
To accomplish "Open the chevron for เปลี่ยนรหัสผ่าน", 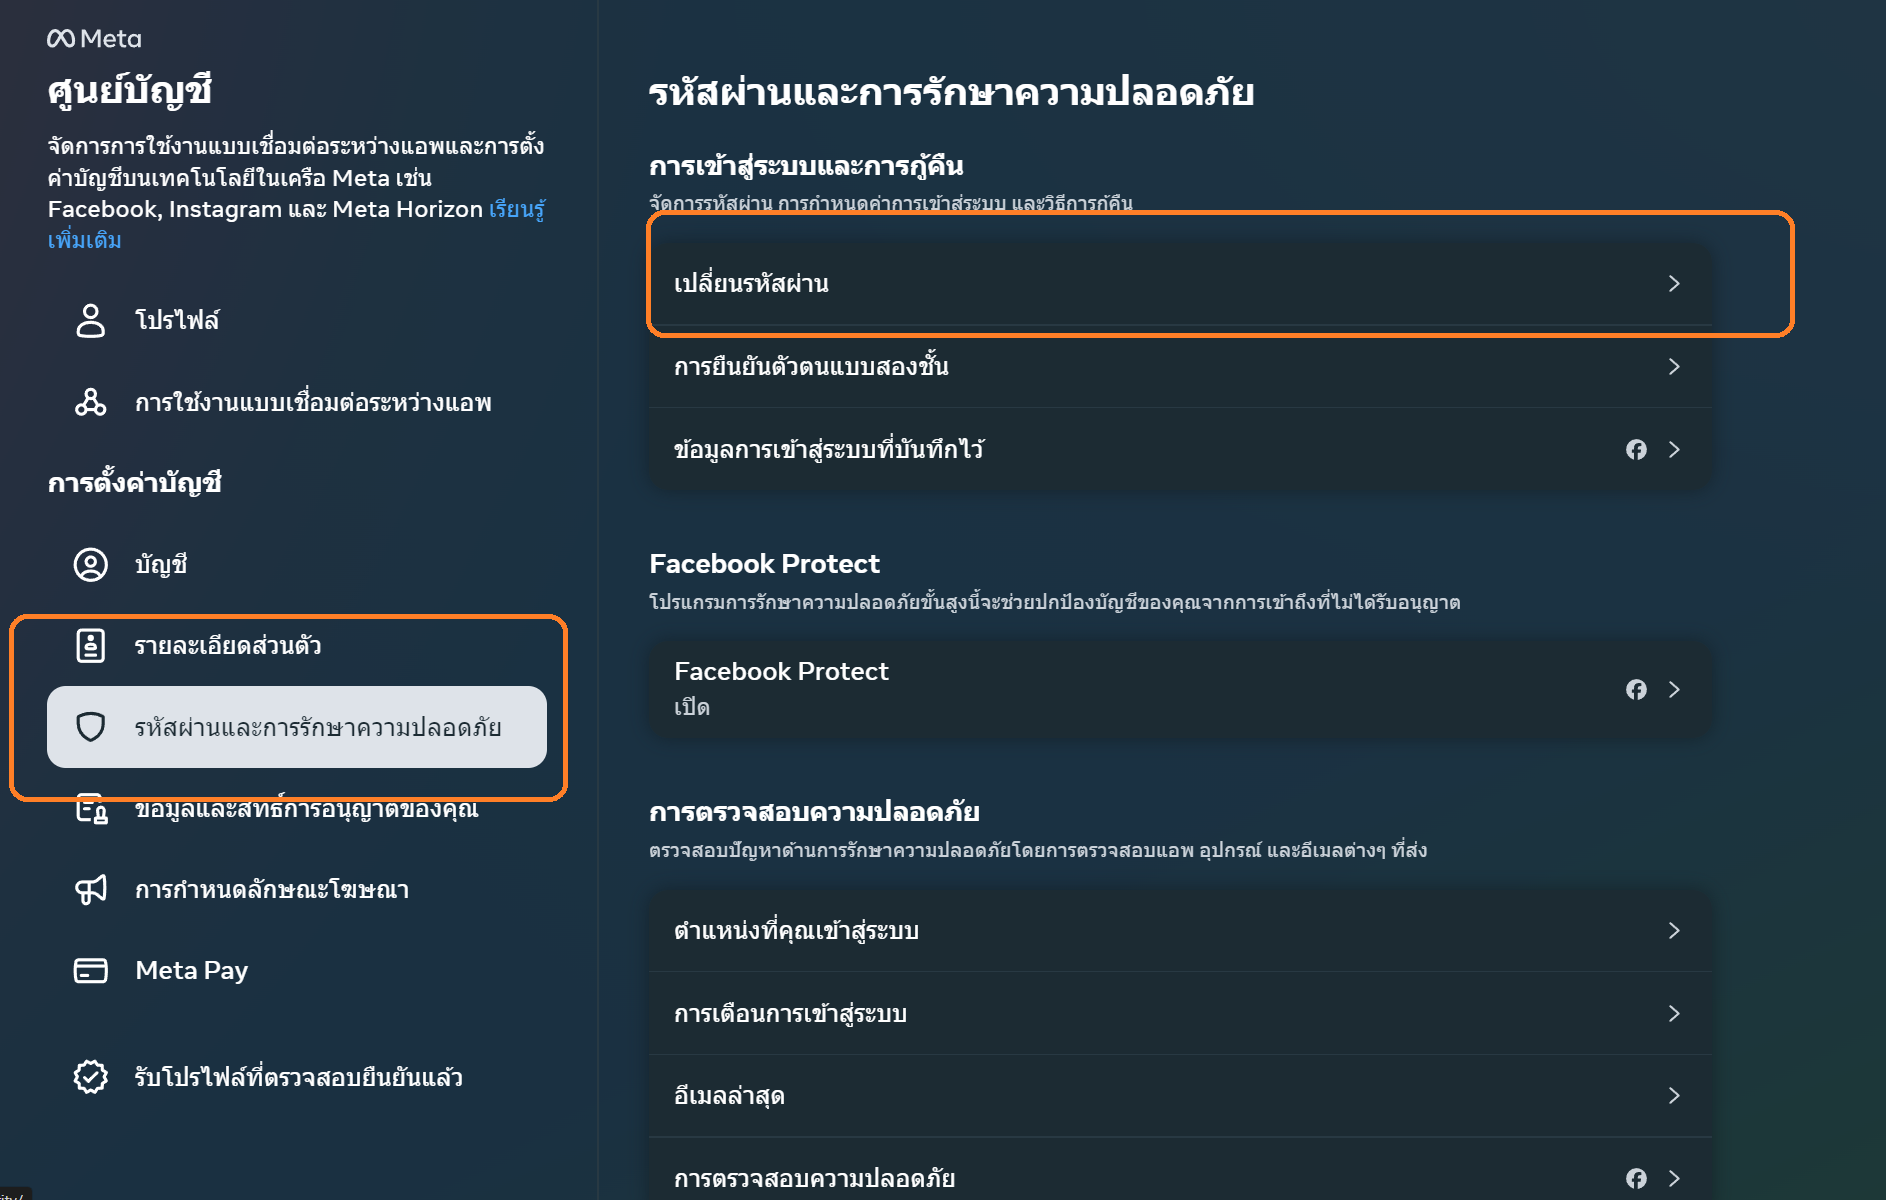I will pos(1674,284).
